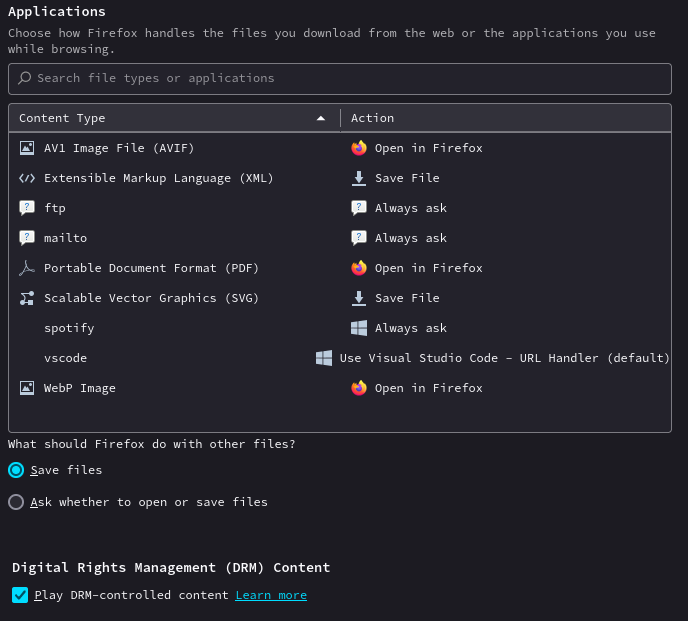Click the WebP Image type icon
This screenshot has height=621, width=688.
pos(27,388)
